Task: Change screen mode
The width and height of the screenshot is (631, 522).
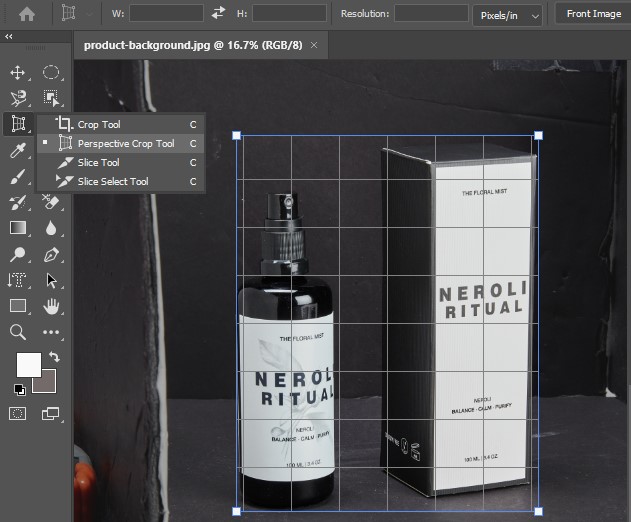Action: coord(51,413)
